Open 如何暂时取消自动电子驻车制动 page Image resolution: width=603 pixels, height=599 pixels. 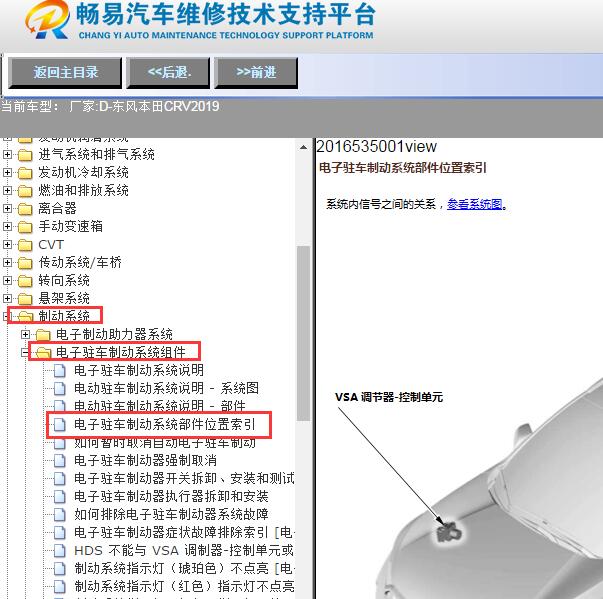tap(165, 443)
